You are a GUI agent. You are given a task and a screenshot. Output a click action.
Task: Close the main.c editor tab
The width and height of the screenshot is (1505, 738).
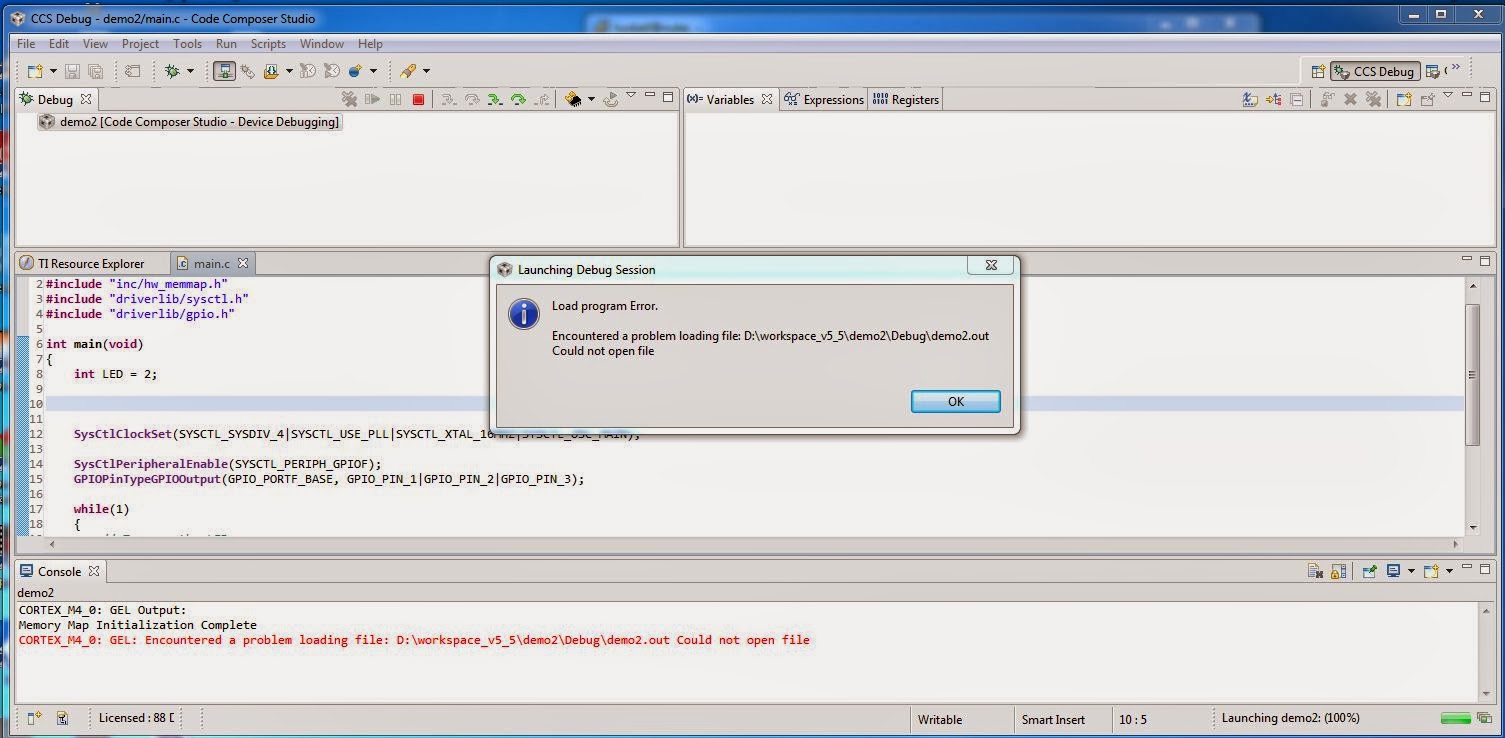242,263
